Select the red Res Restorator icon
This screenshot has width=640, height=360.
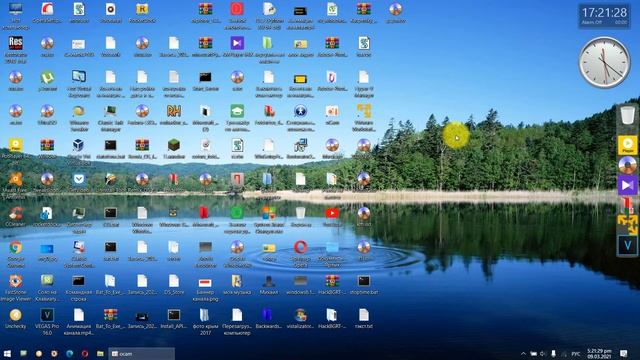[x=16, y=43]
